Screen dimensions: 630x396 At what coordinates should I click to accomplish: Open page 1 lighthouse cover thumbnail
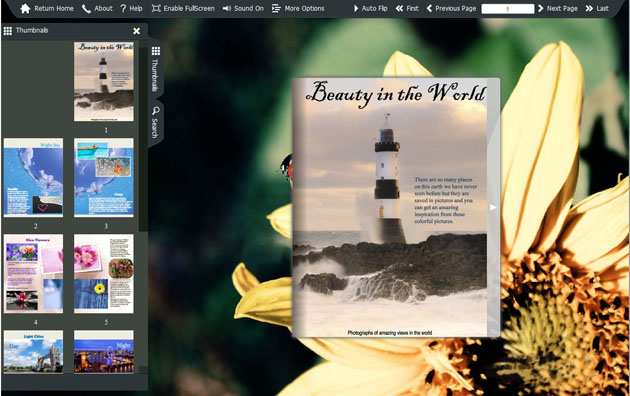click(104, 82)
